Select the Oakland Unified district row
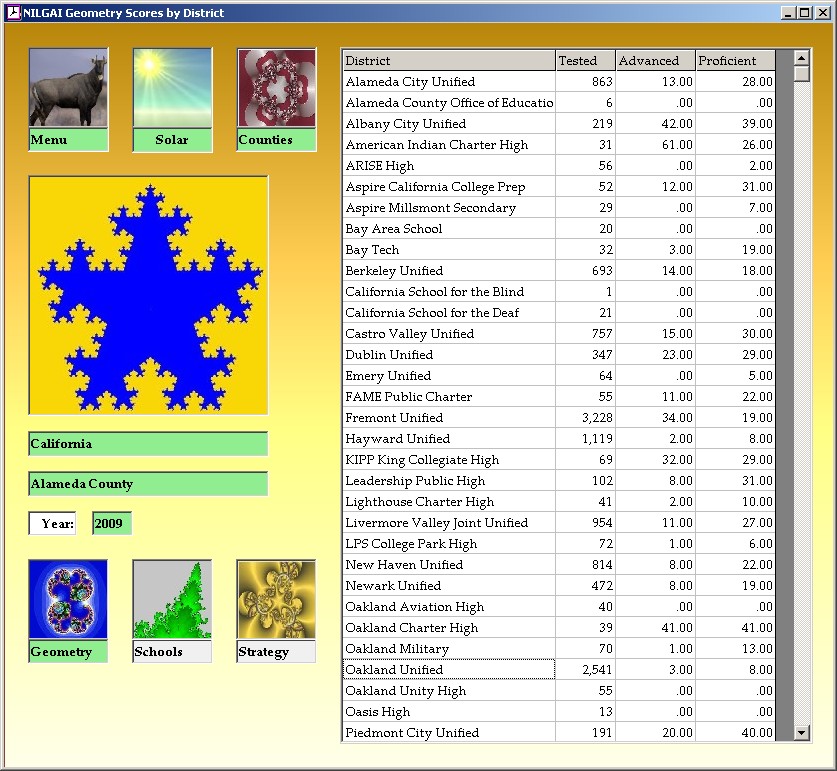This screenshot has height=771, width=837. pyautogui.click(x=448, y=670)
